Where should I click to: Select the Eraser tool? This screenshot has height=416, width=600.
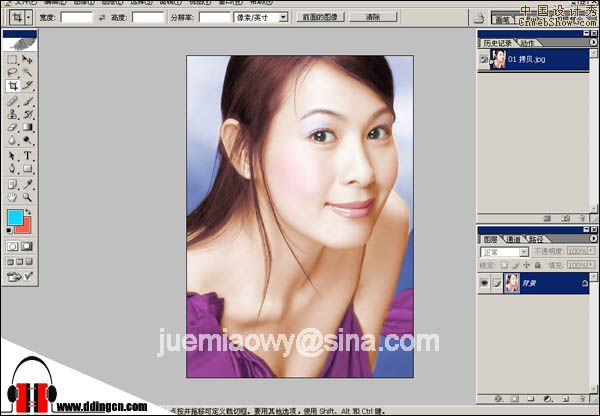pyautogui.click(x=12, y=127)
